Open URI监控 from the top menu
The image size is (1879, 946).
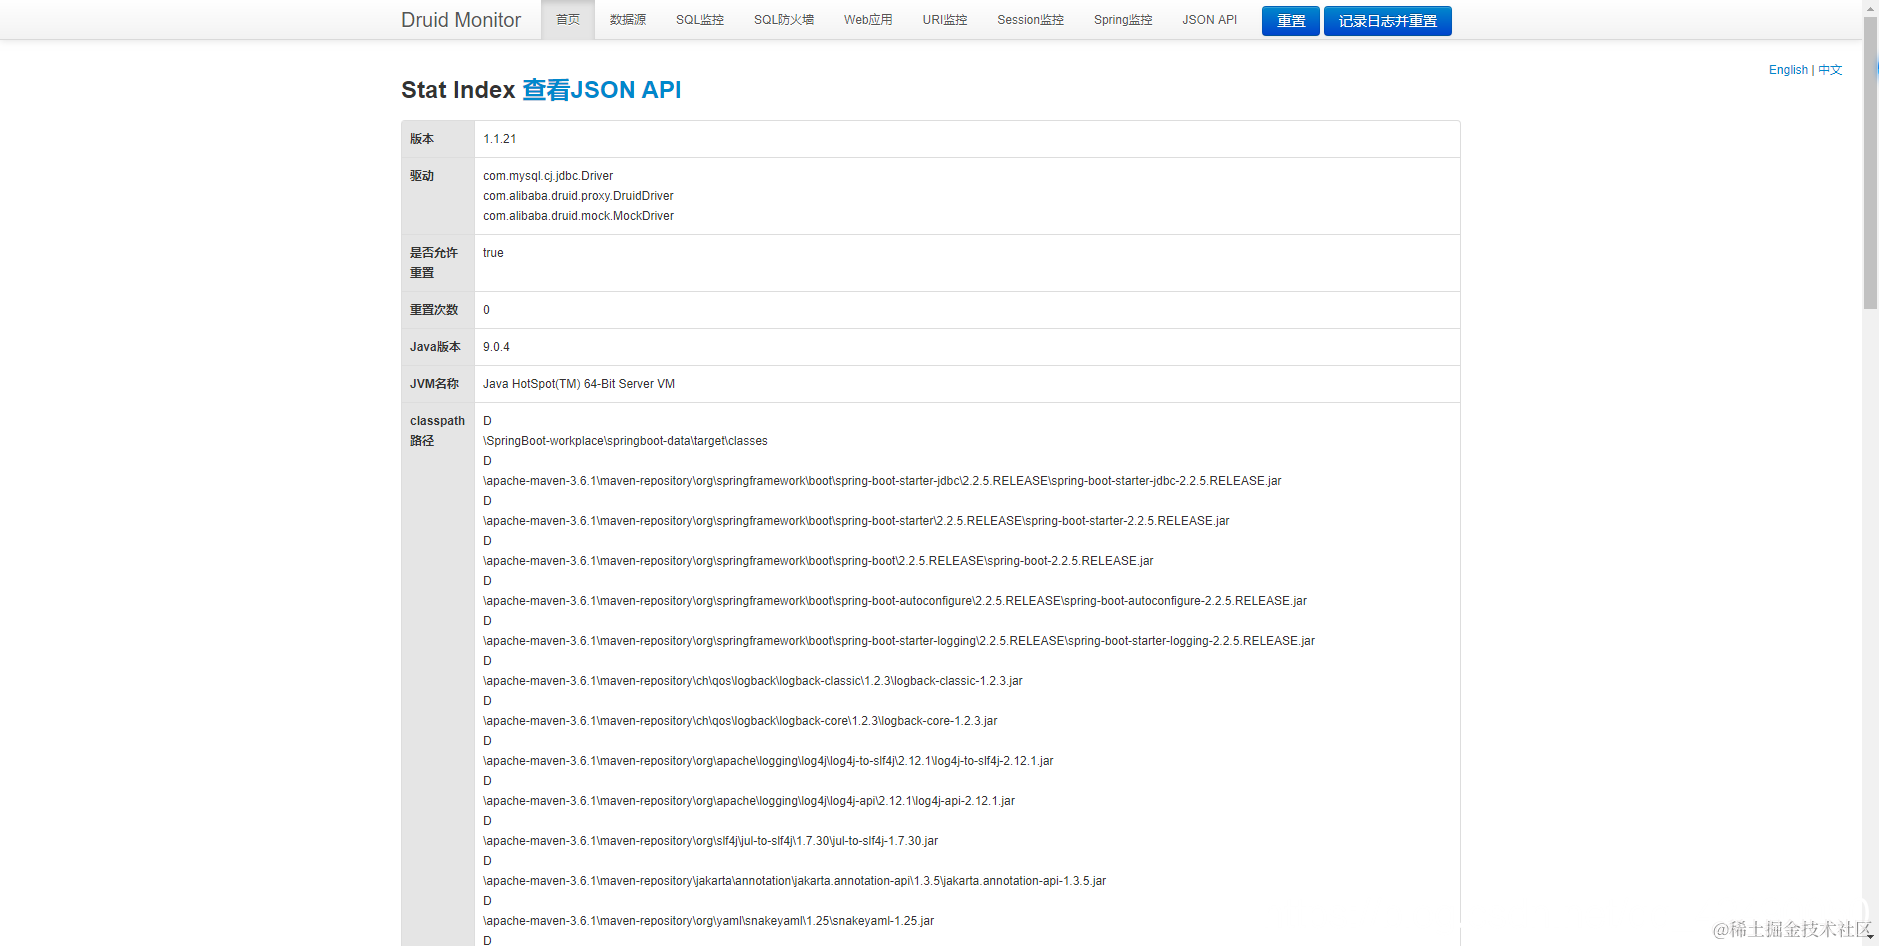[x=945, y=20]
